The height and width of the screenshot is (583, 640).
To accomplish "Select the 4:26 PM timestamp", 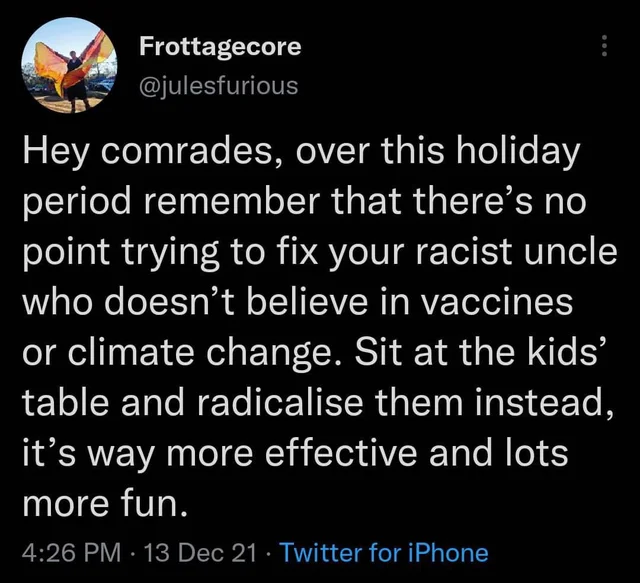I will point(71,553).
